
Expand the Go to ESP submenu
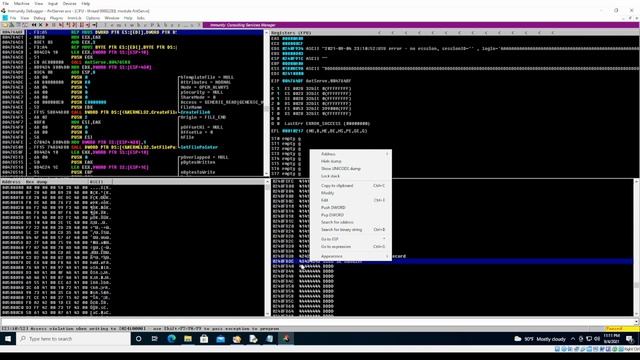pos(351,239)
